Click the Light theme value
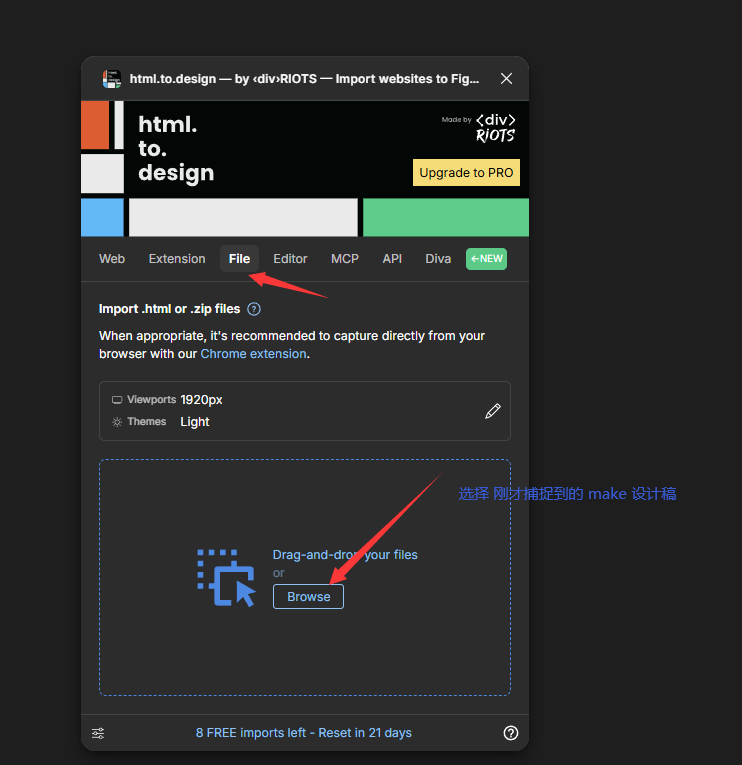The width and height of the screenshot is (742, 765). pos(195,422)
